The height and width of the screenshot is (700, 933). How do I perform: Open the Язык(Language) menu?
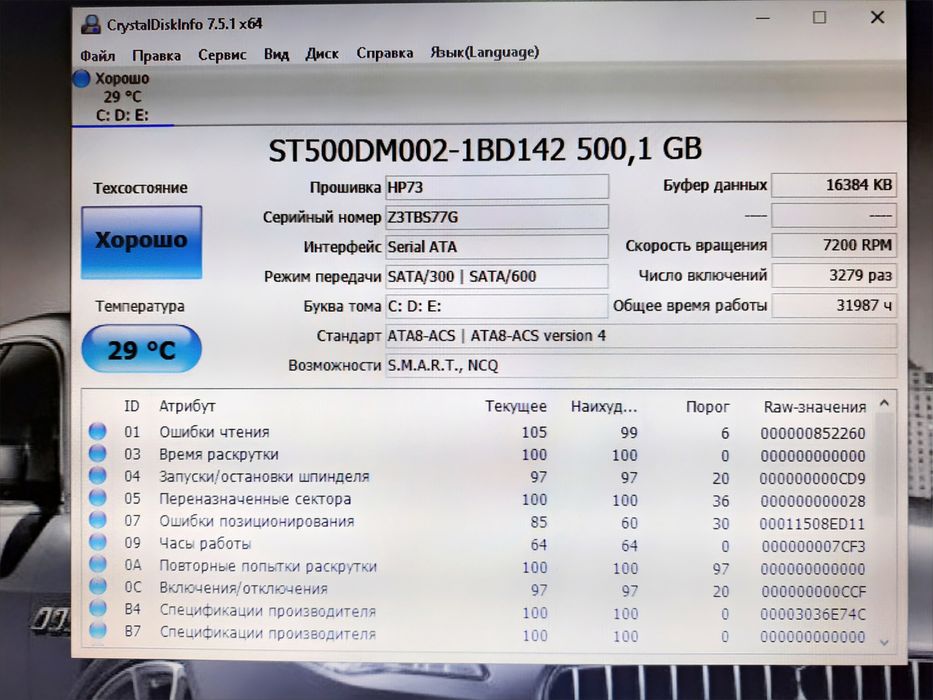pos(484,52)
